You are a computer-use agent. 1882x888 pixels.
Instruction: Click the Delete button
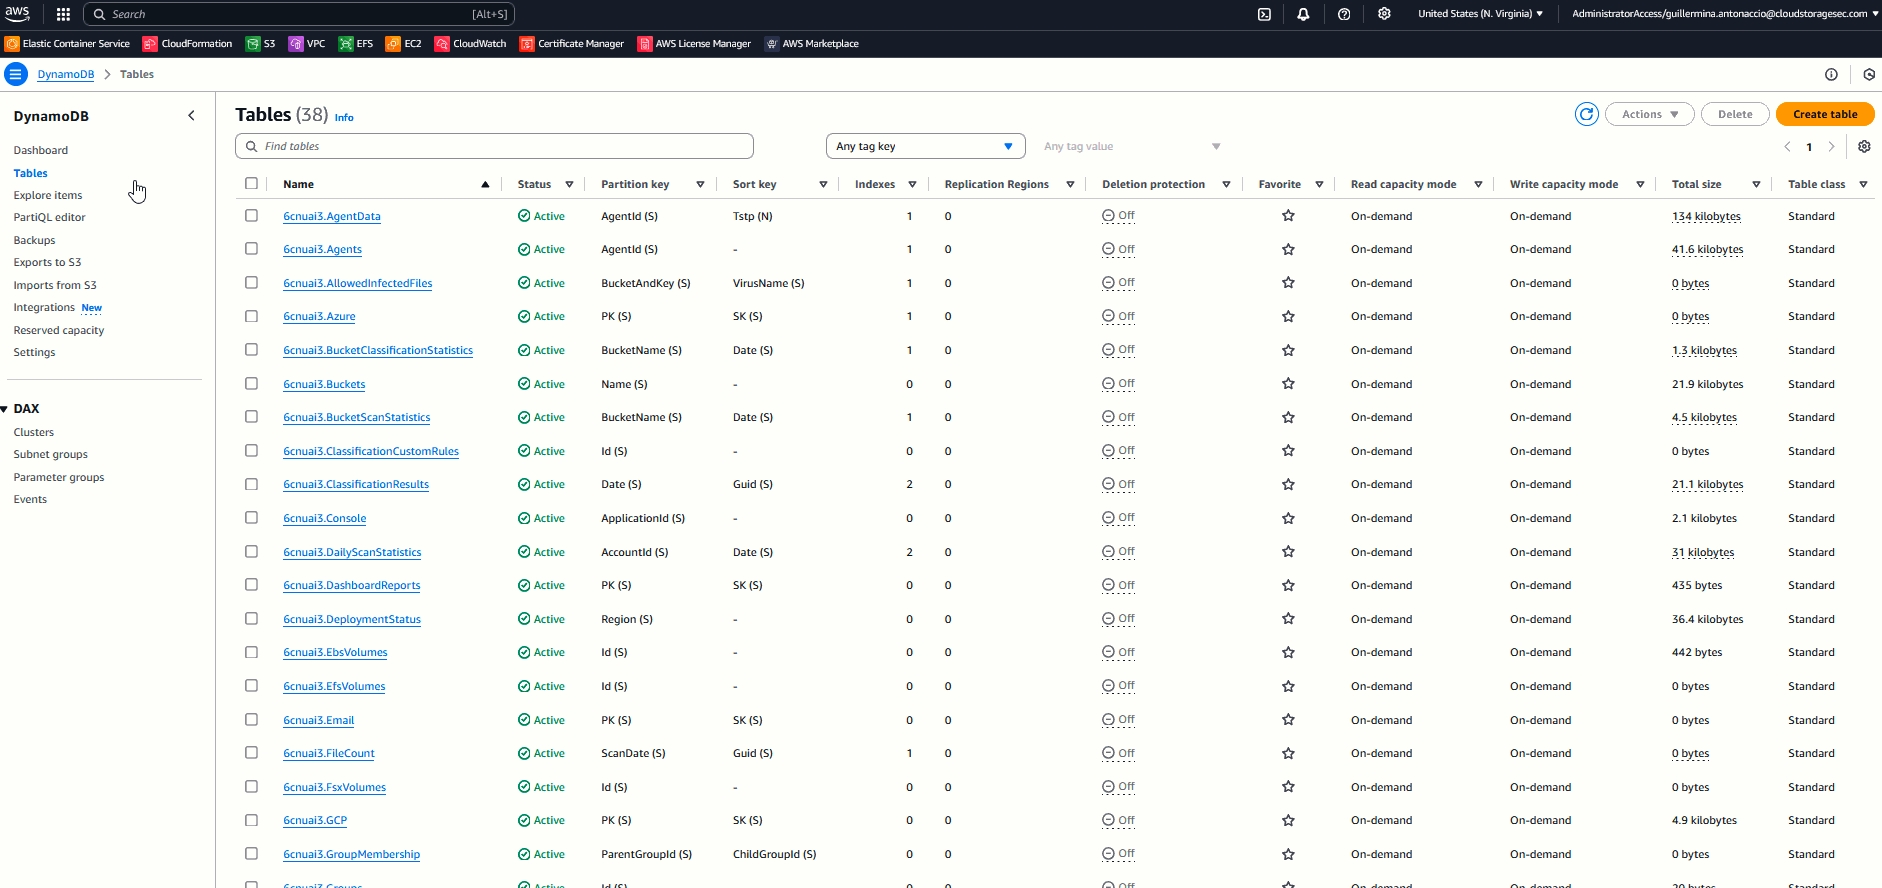click(1735, 114)
